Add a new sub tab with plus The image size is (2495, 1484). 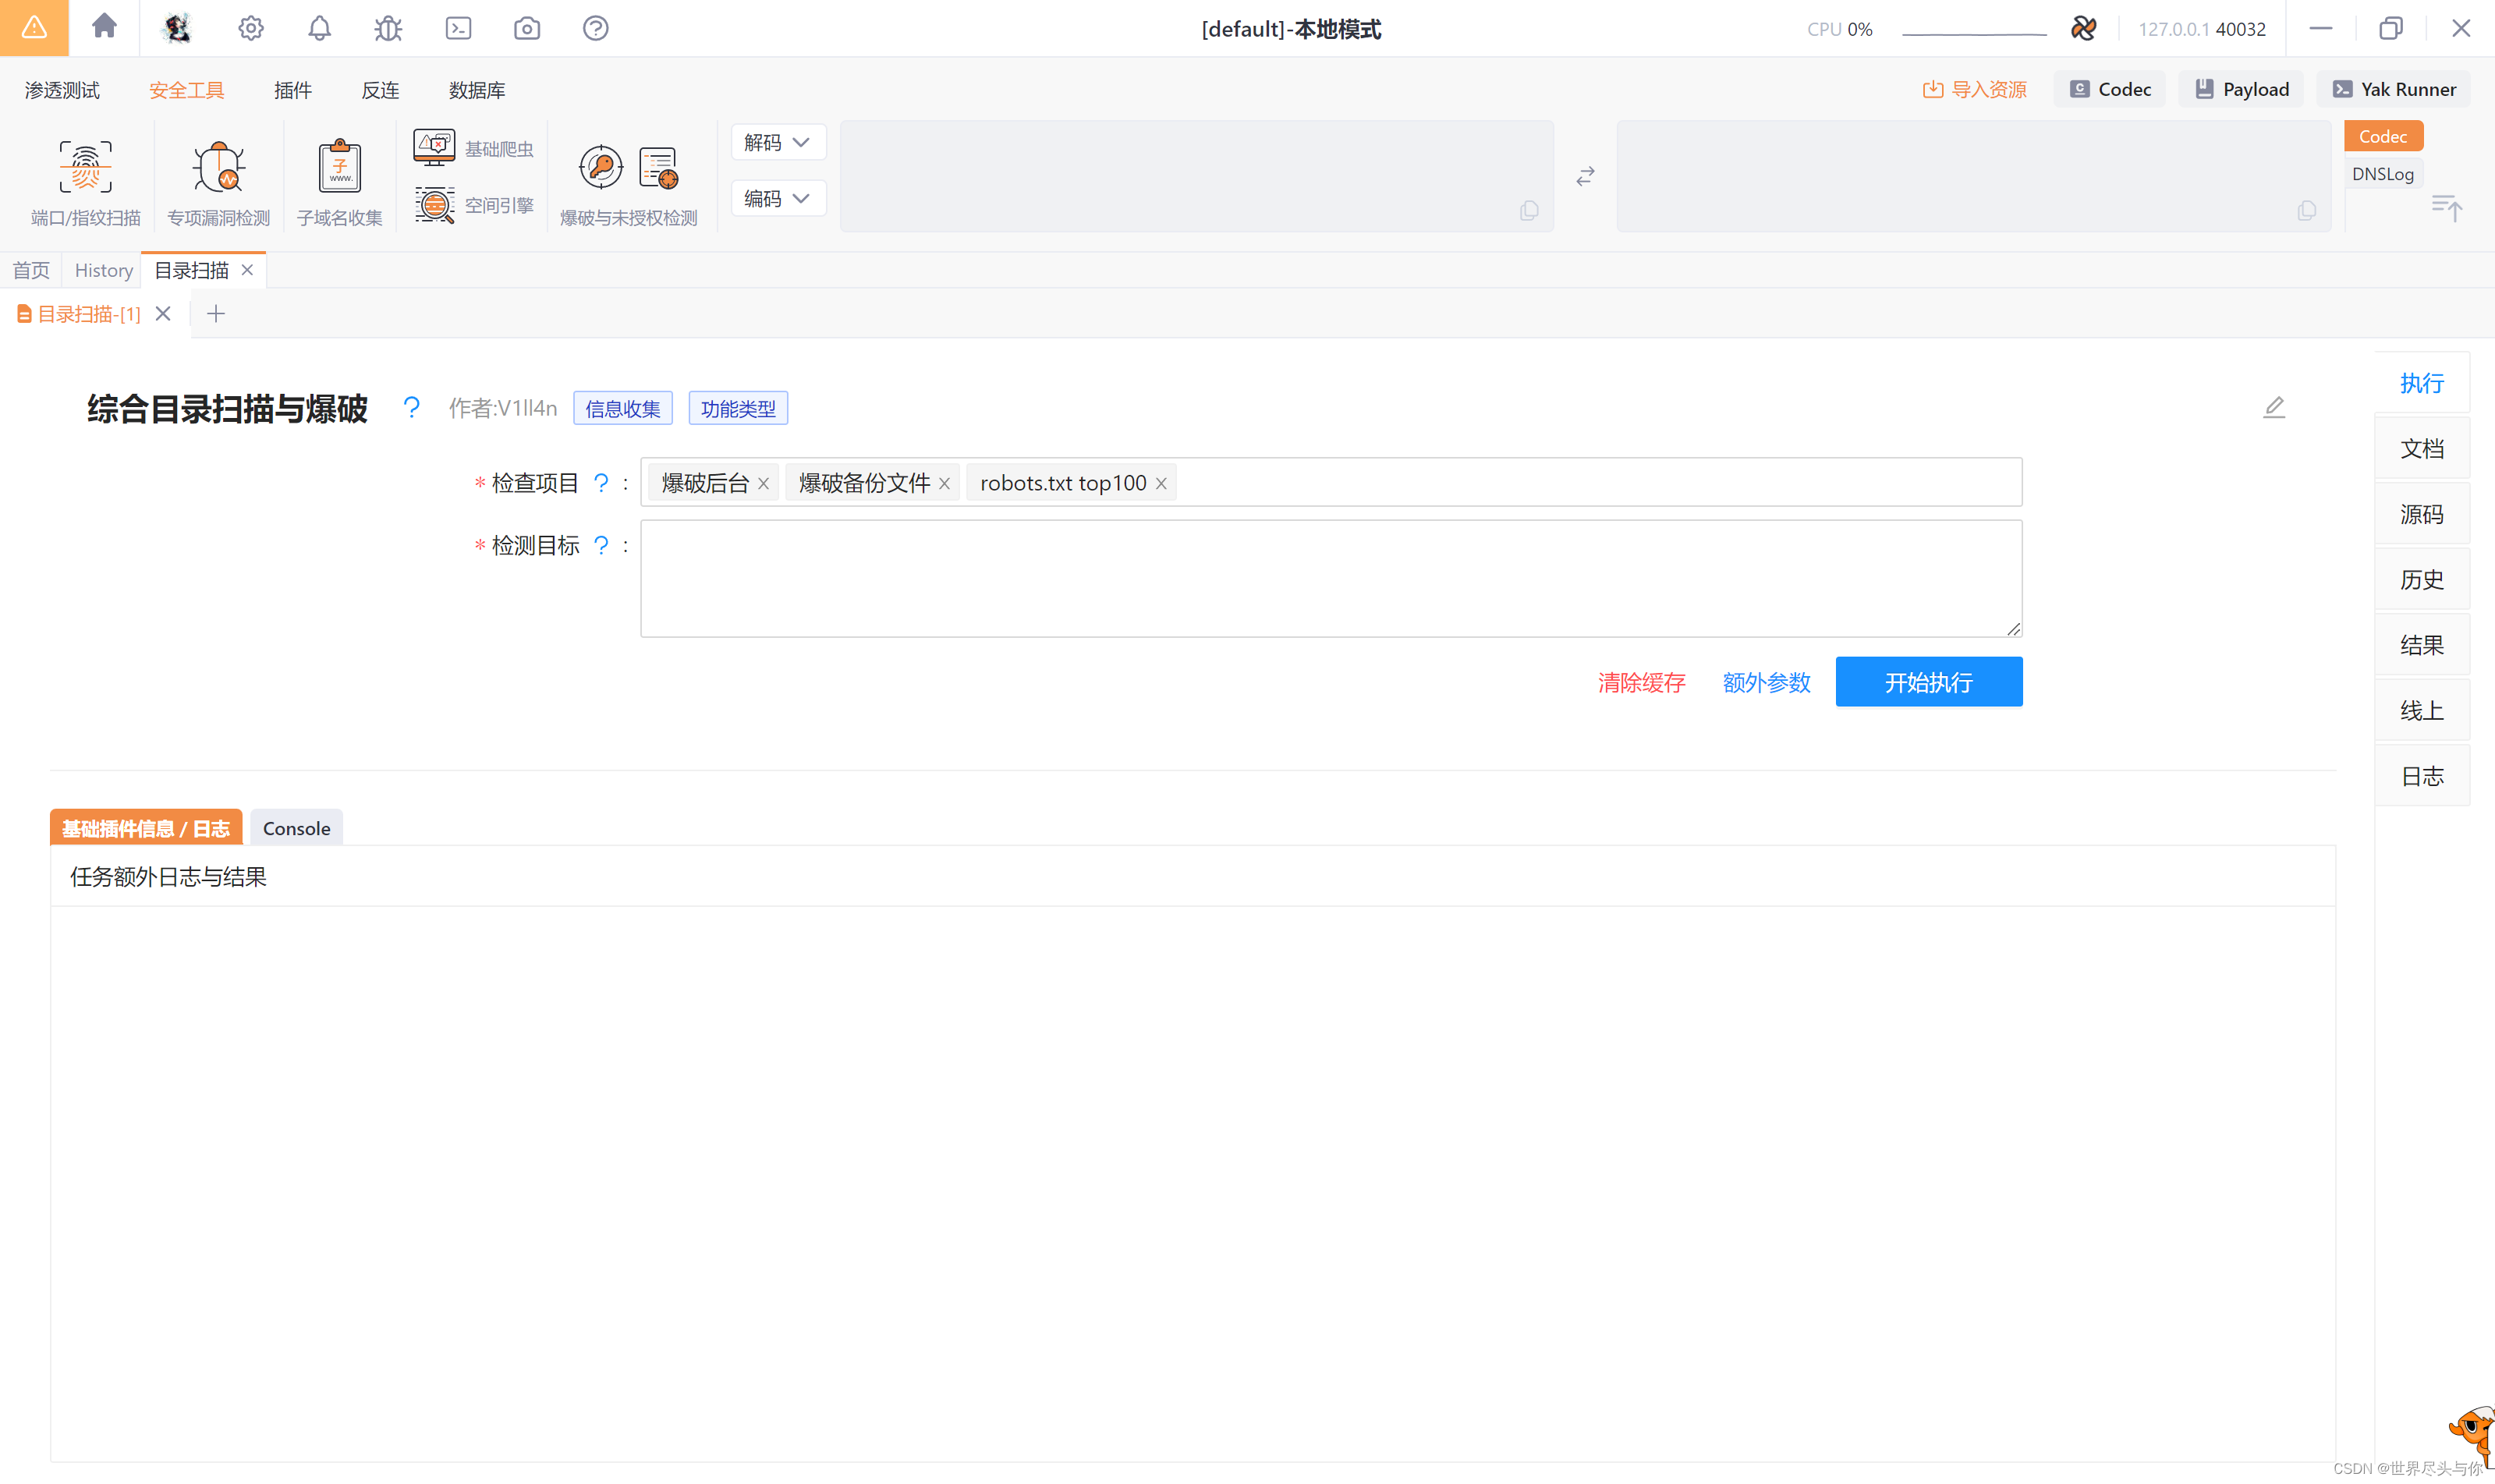point(215,313)
